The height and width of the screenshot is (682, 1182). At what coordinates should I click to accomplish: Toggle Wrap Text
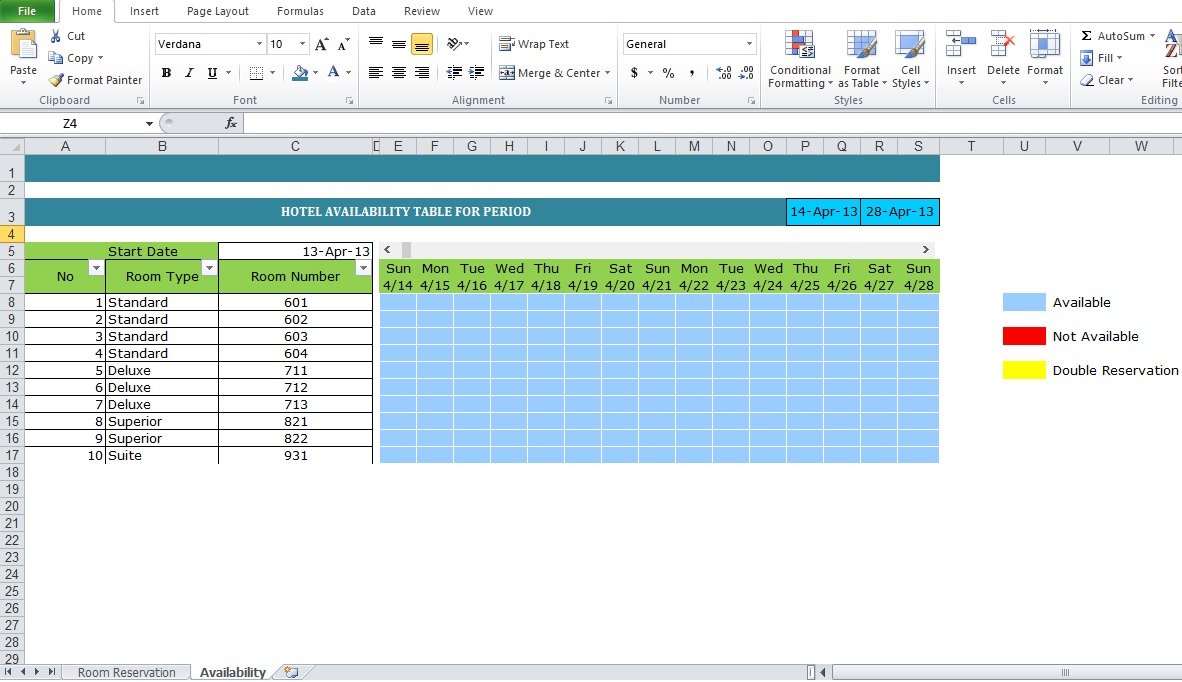[534, 44]
